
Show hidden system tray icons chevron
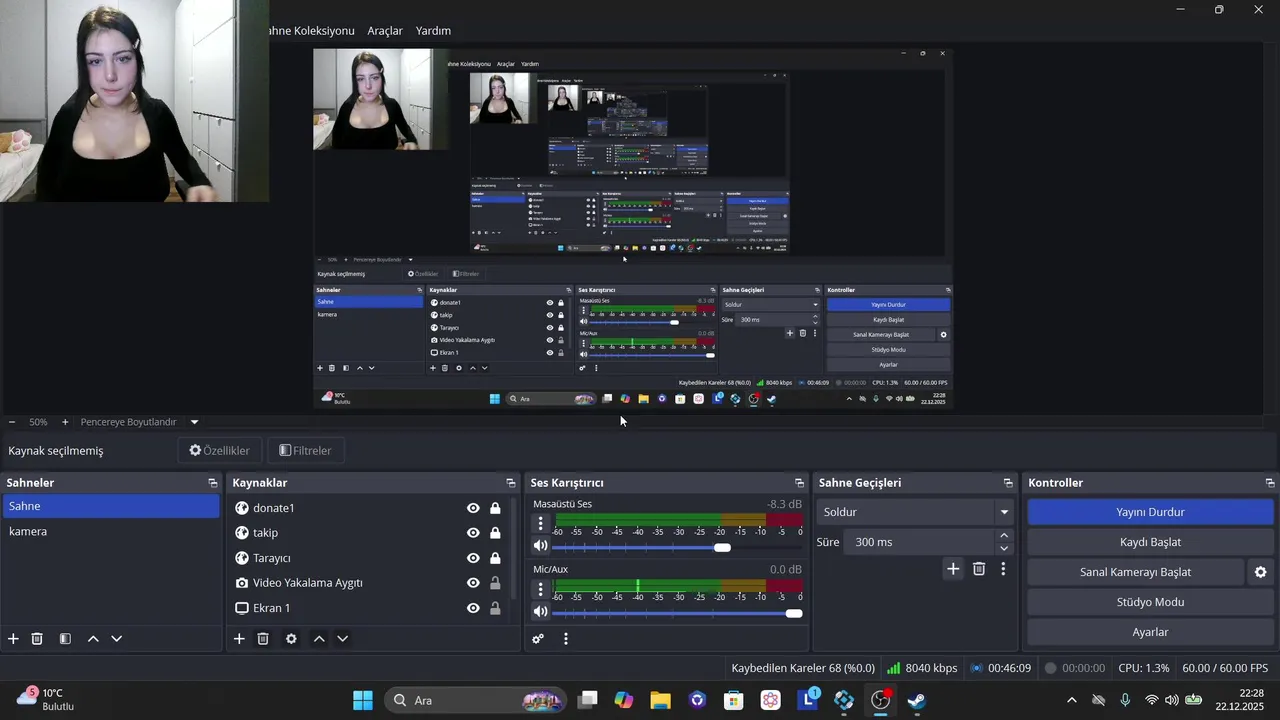(1072, 700)
